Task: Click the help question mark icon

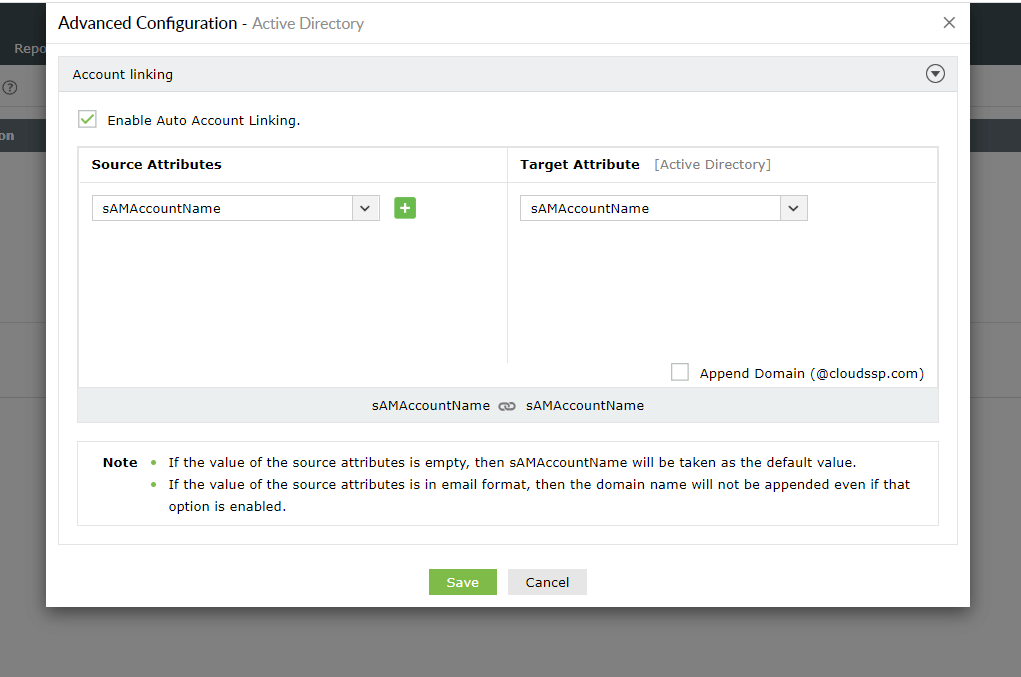Action: (x=10, y=88)
